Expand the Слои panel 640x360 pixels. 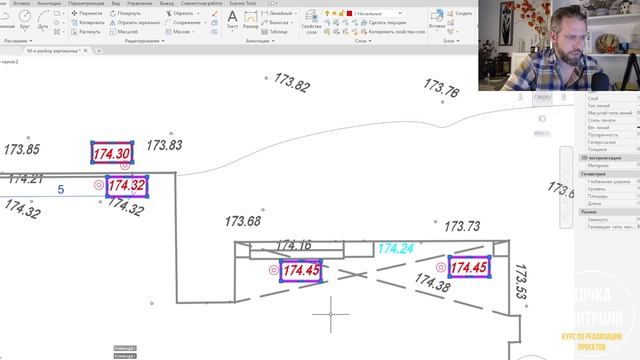[x=363, y=41]
